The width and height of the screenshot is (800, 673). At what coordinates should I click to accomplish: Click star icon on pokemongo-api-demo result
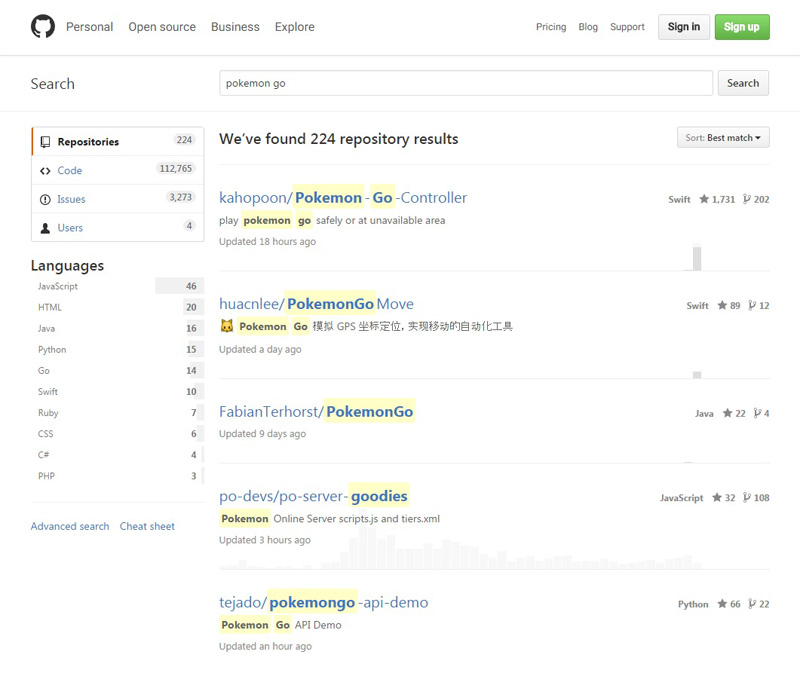722,604
